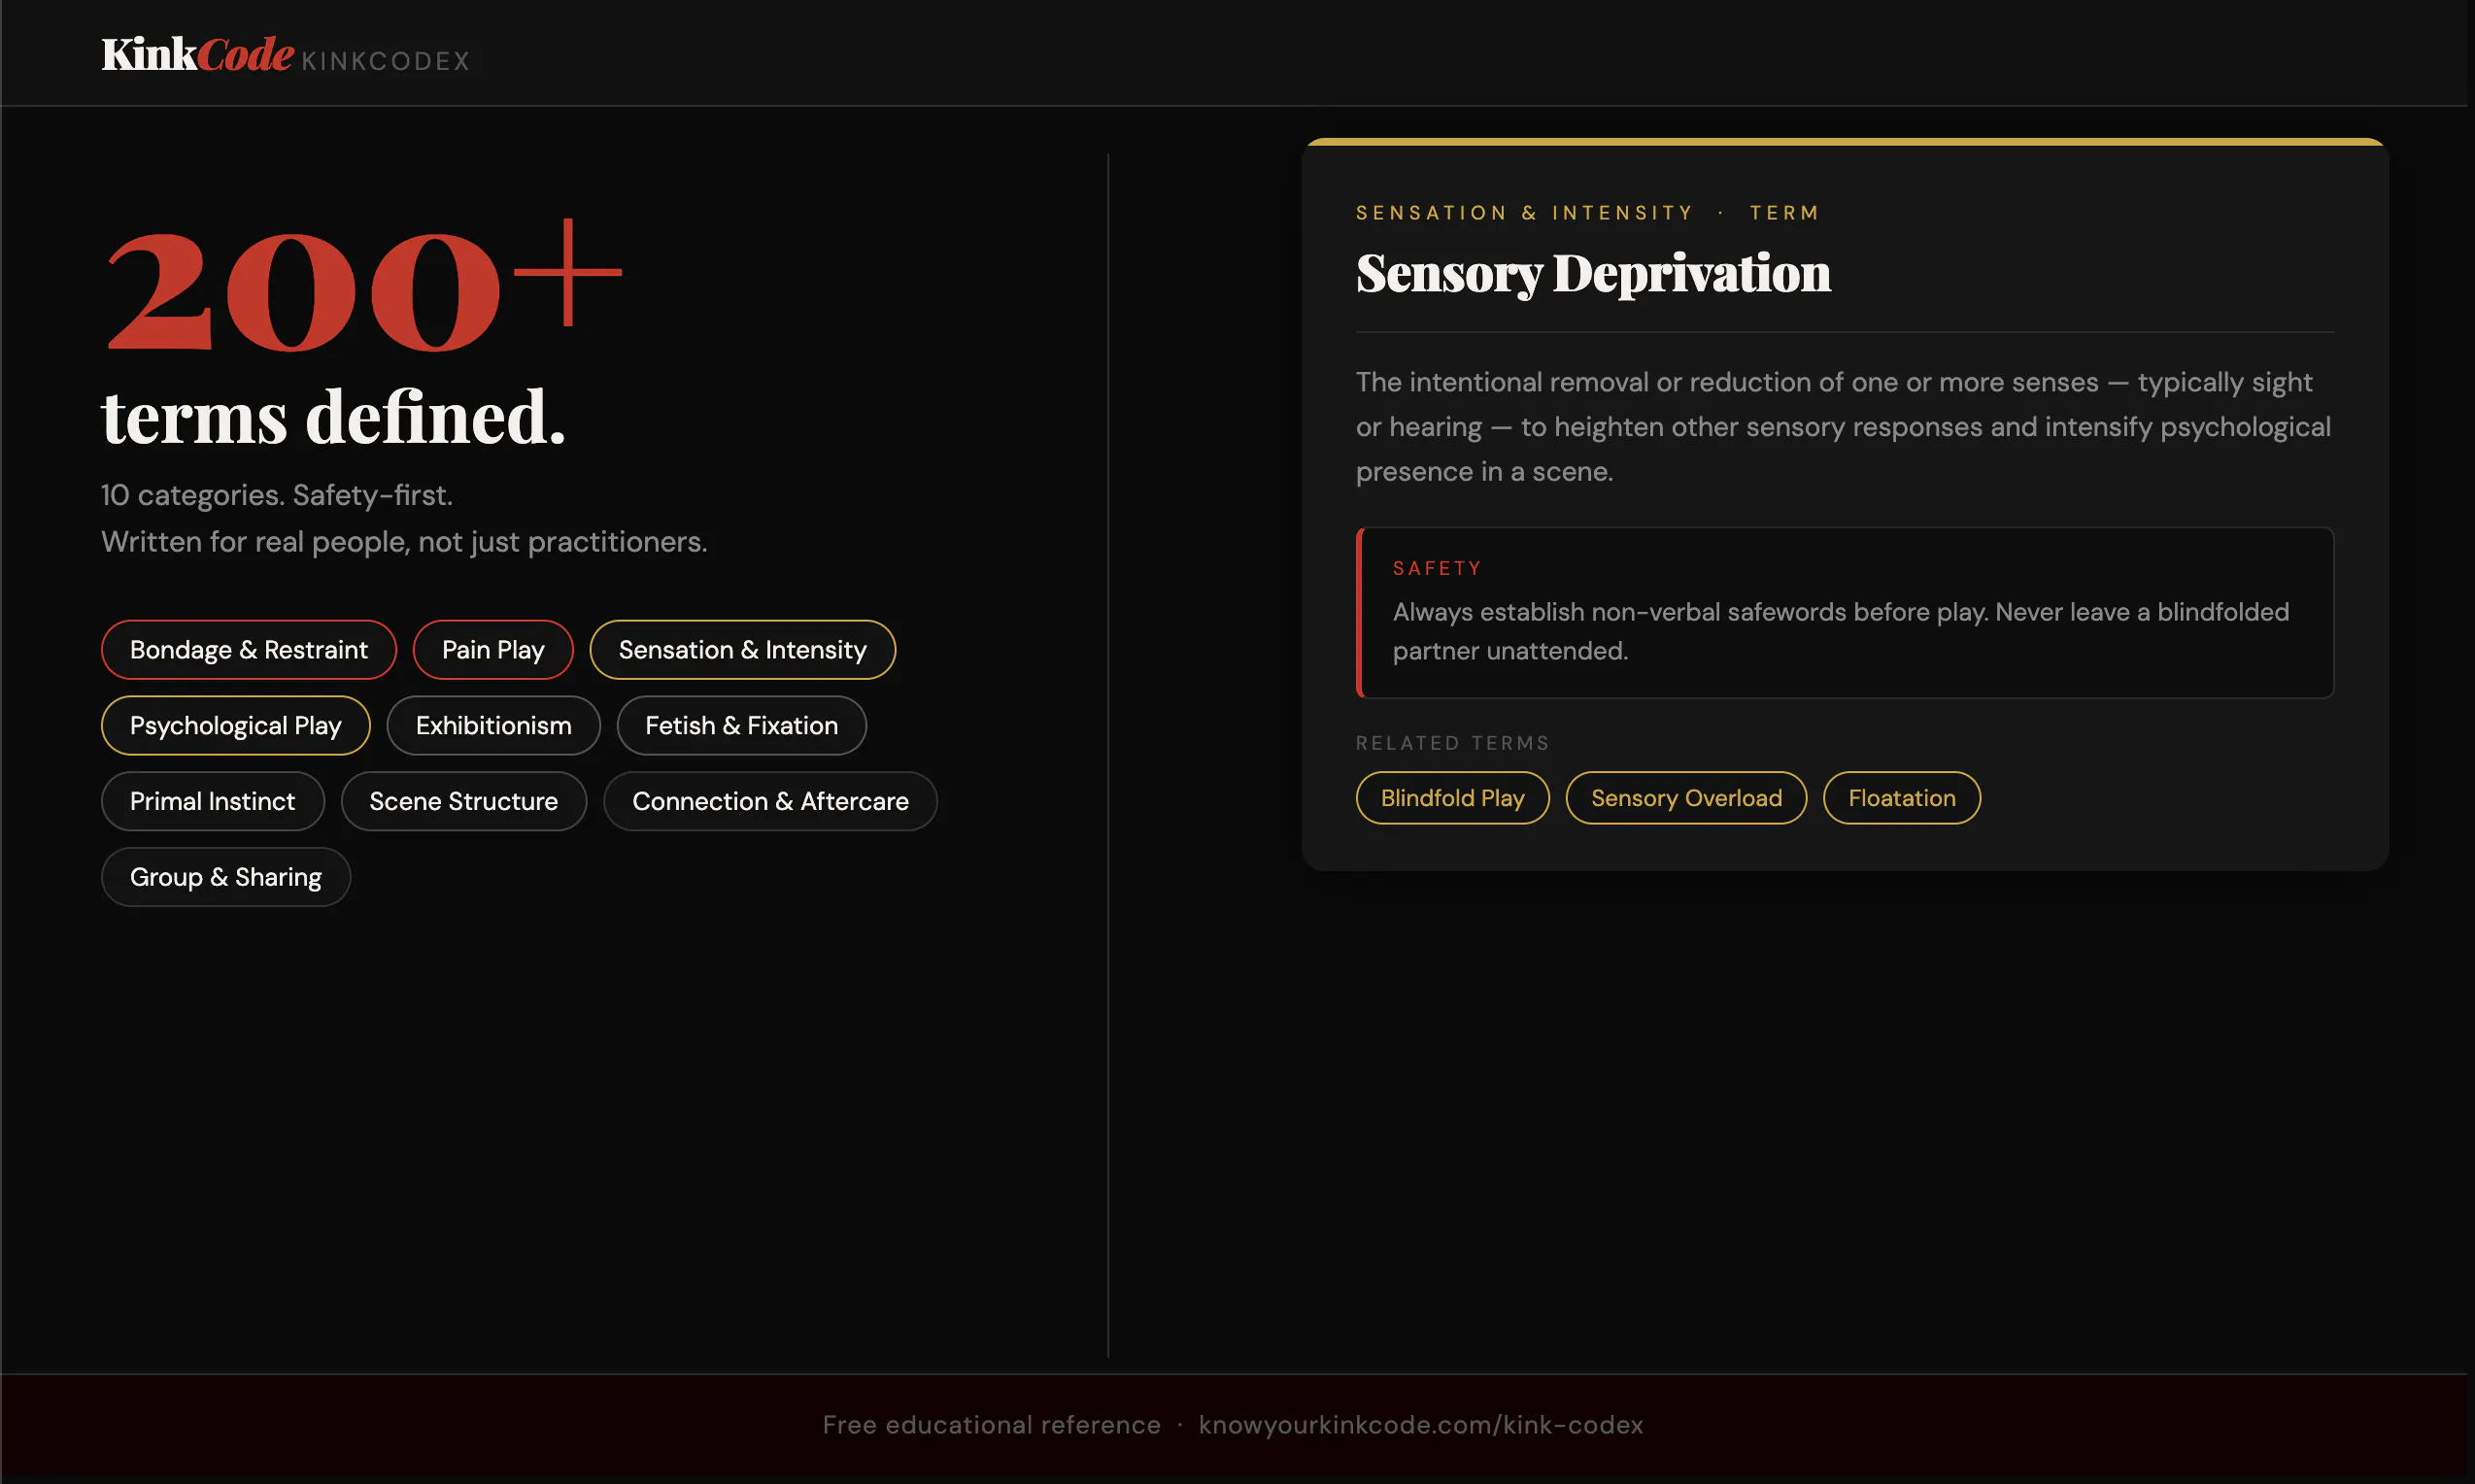This screenshot has width=2475, height=1484.
Task: Click 'Free educational reference' footer text
Action: point(992,1425)
